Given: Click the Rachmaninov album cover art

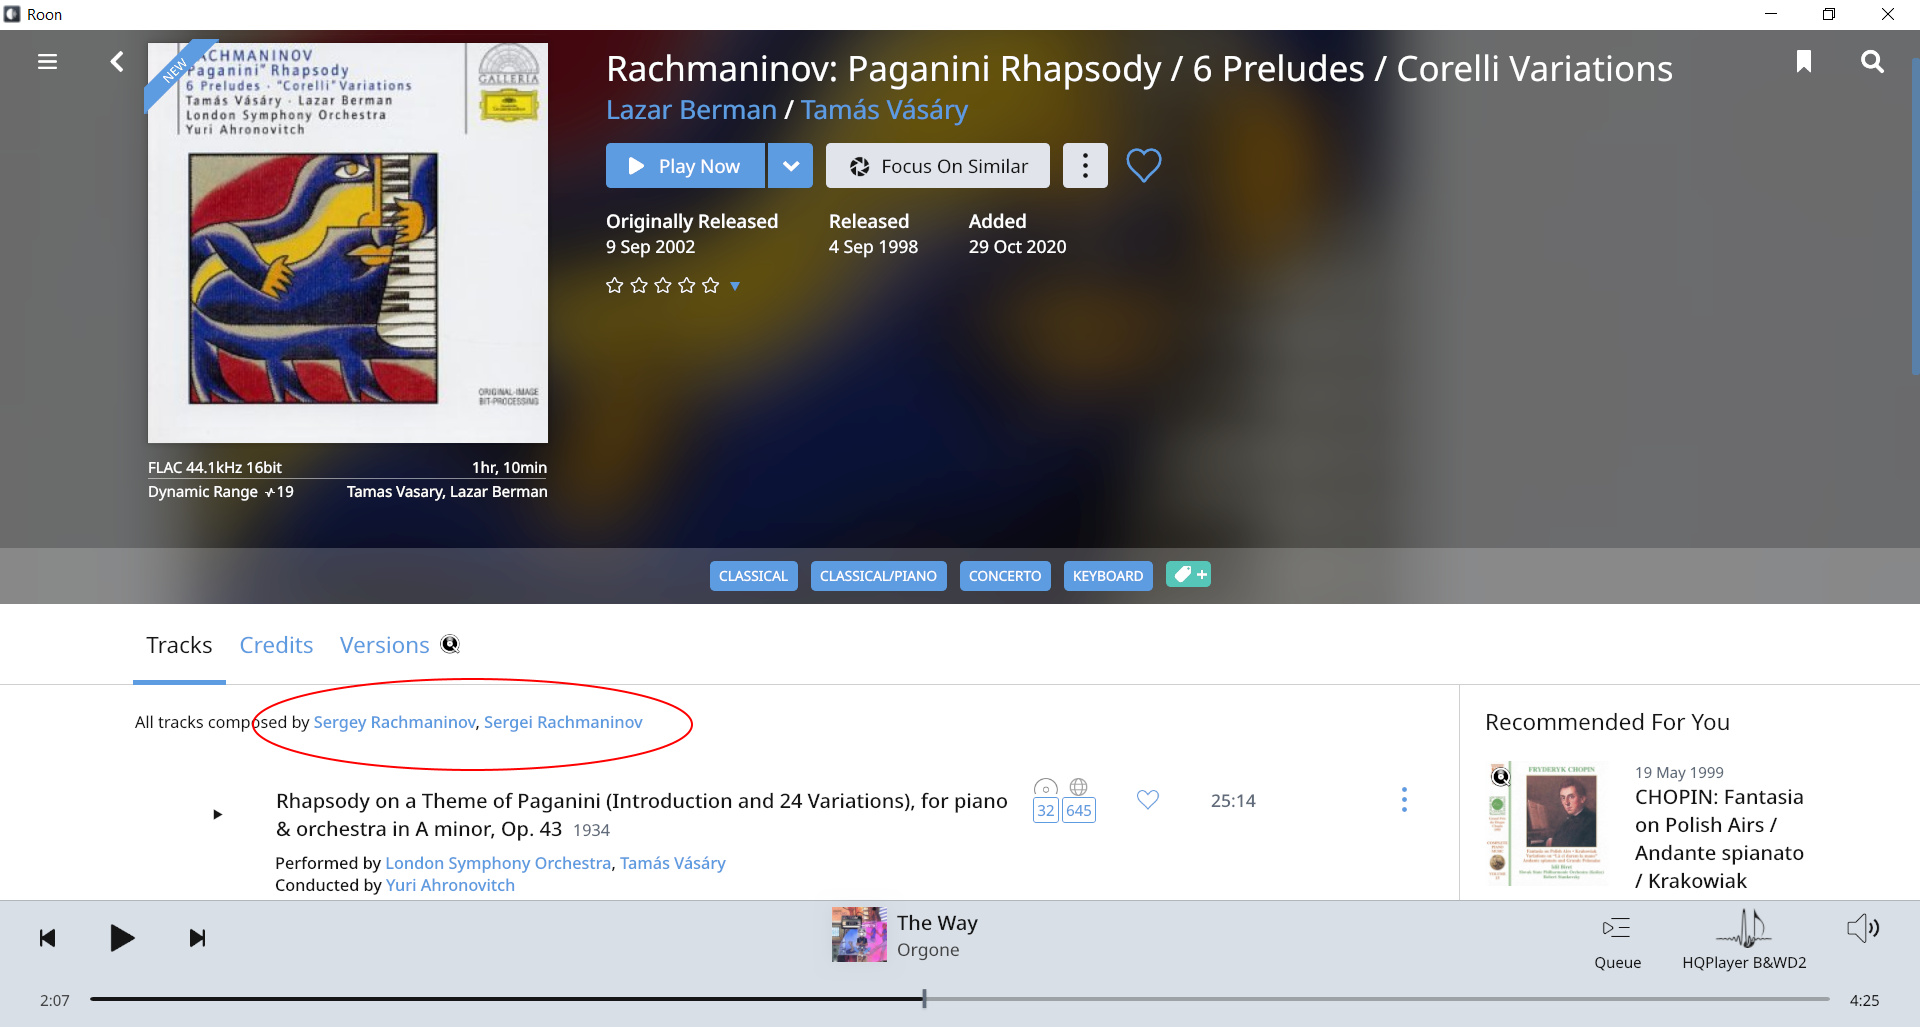Looking at the screenshot, I should click(x=348, y=243).
